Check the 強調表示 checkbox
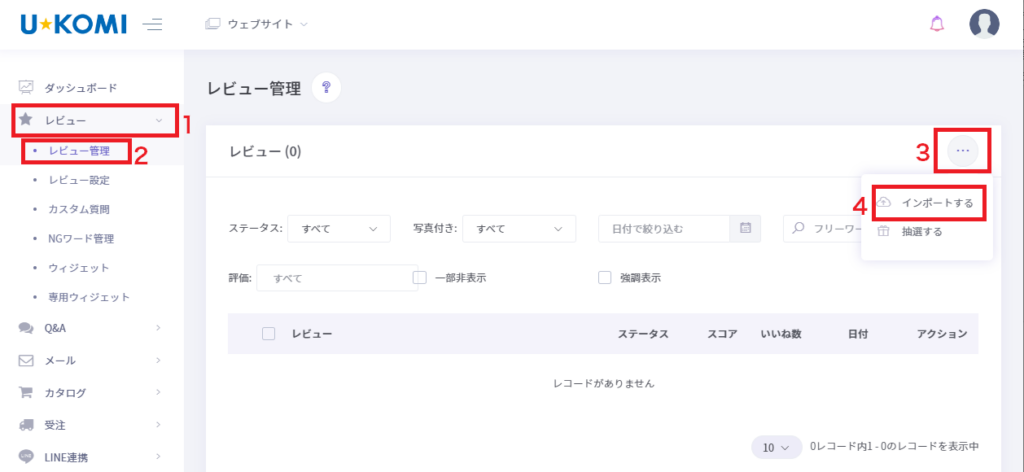This screenshot has height=472, width=1024. point(604,278)
